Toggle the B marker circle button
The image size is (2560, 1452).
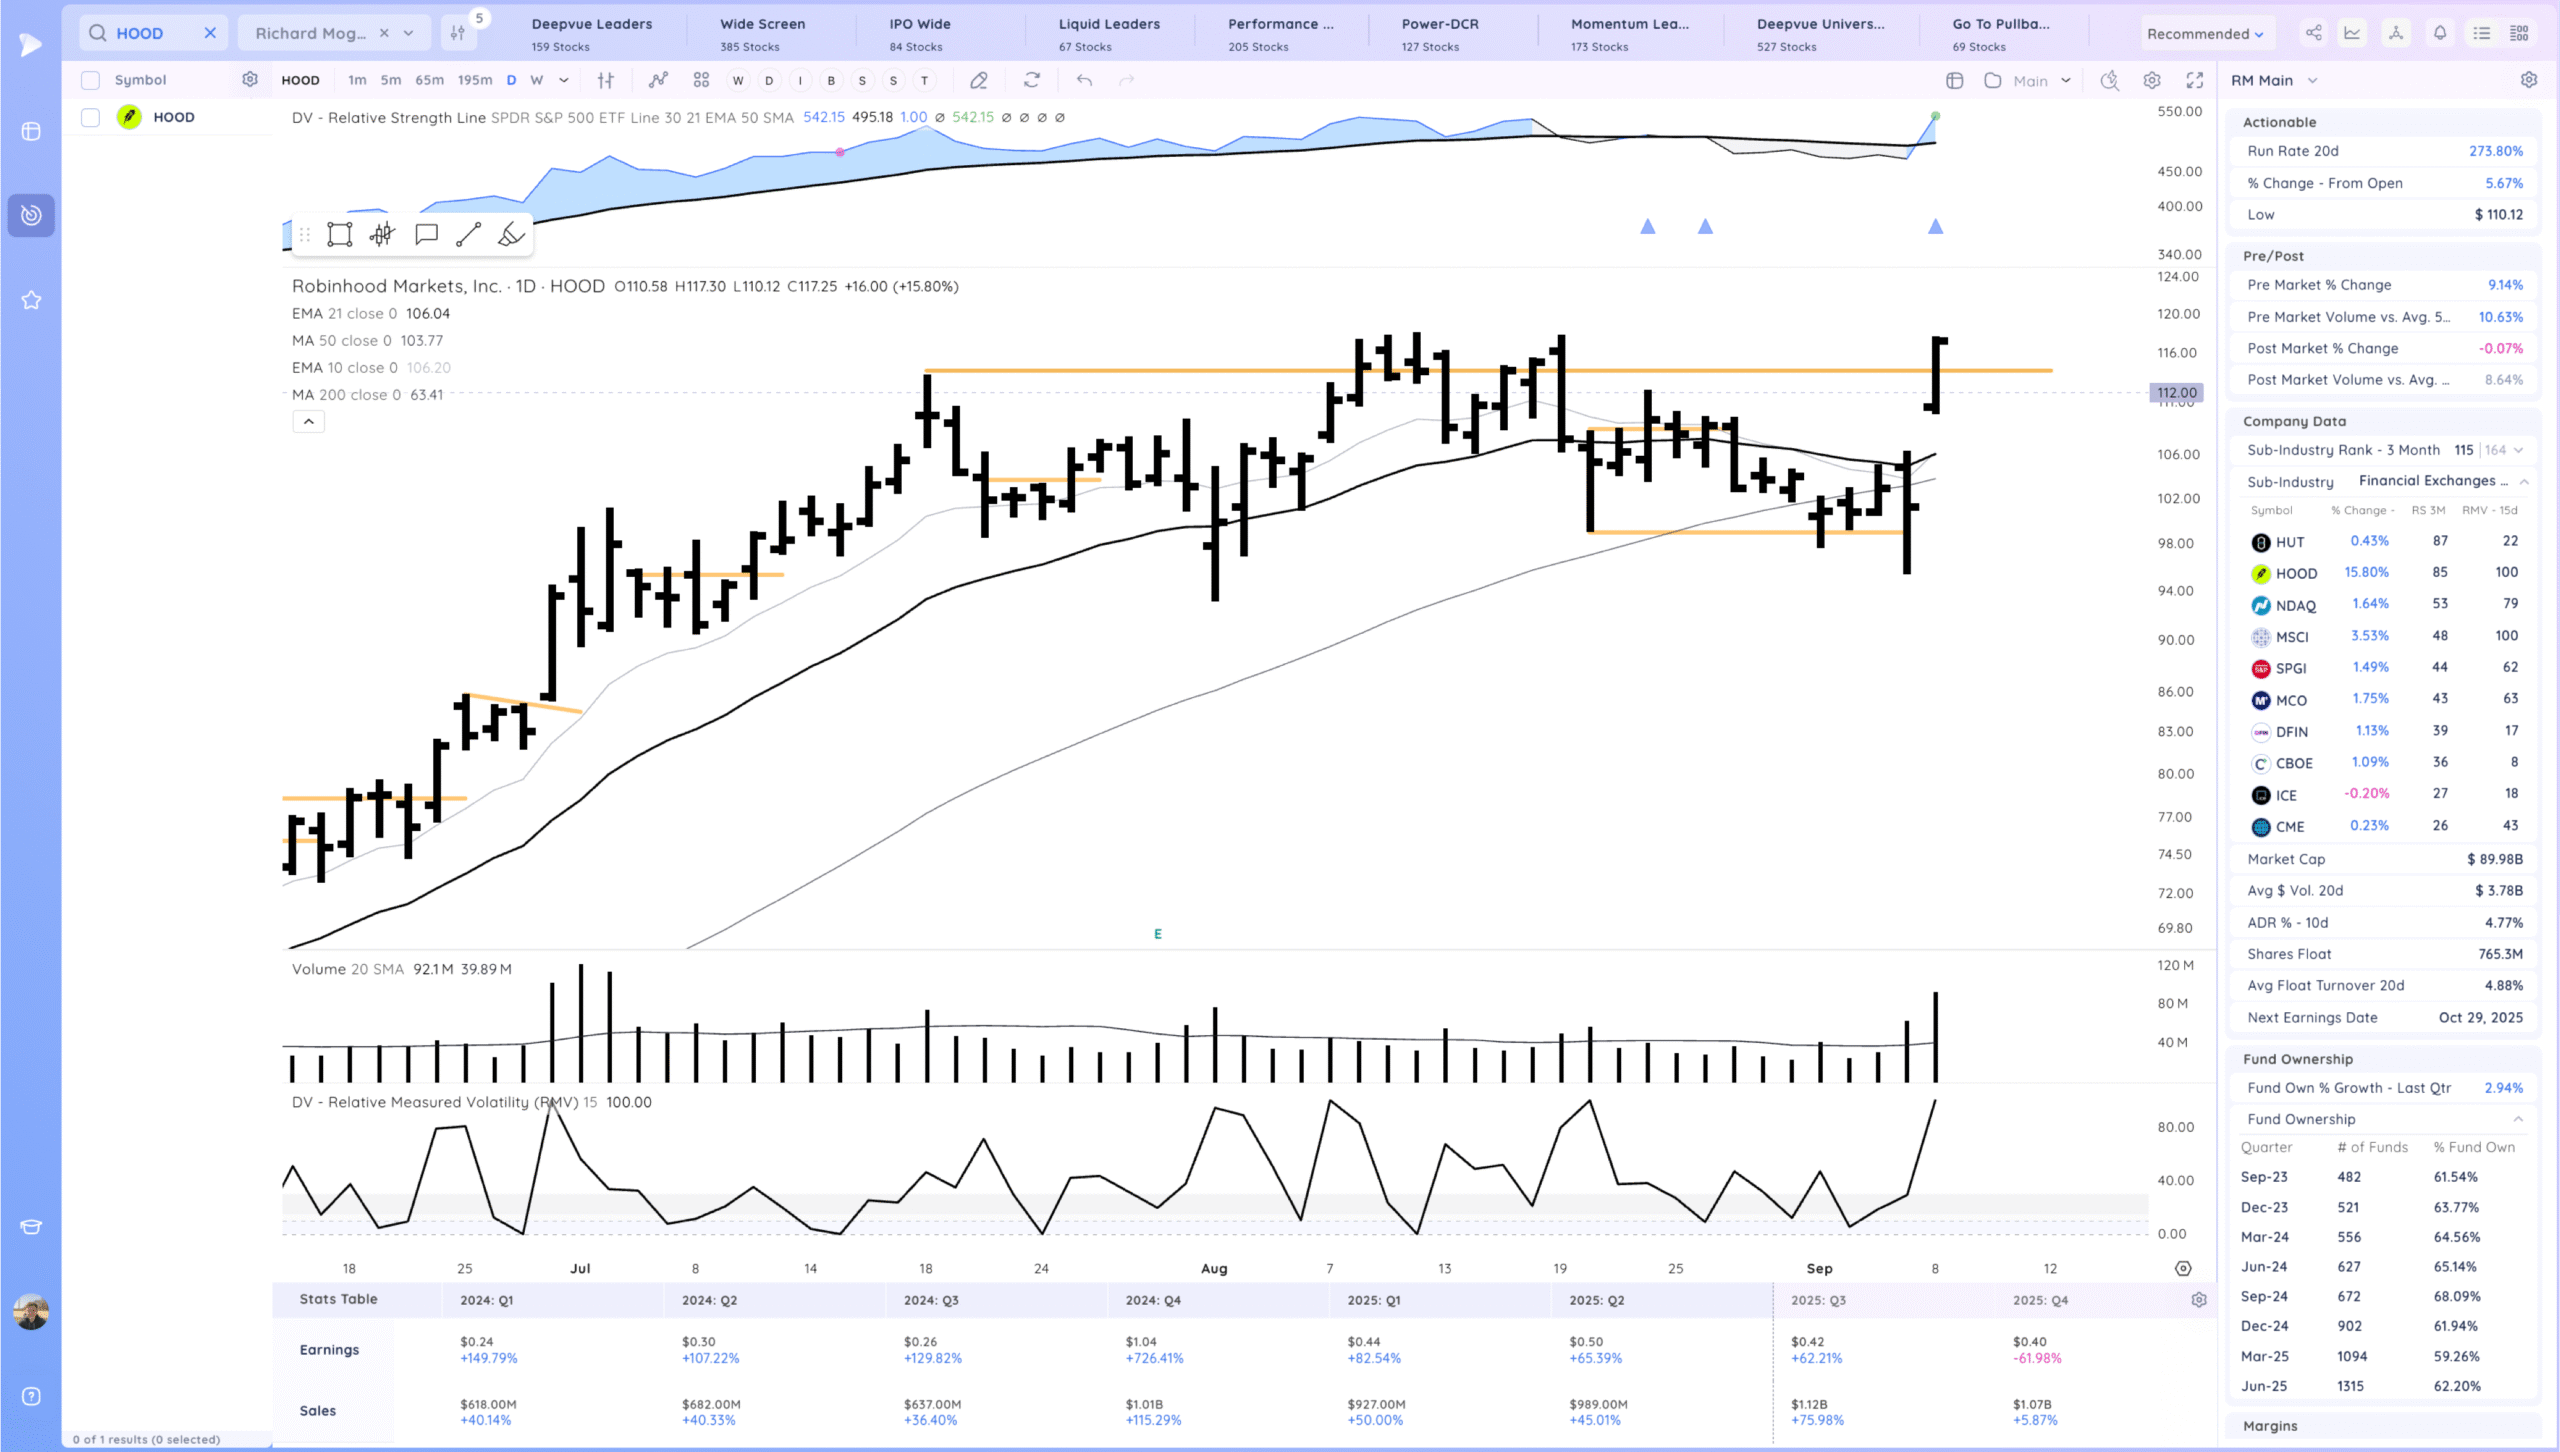(831, 80)
